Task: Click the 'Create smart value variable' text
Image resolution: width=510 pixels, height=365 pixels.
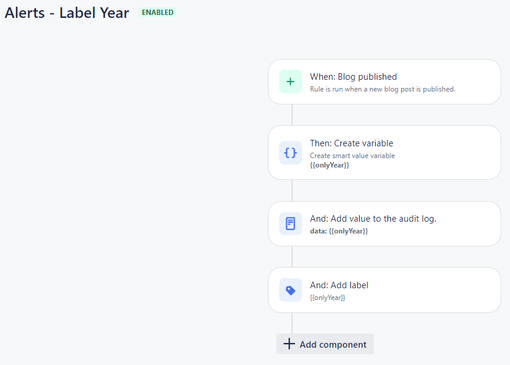Action: click(352, 156)
